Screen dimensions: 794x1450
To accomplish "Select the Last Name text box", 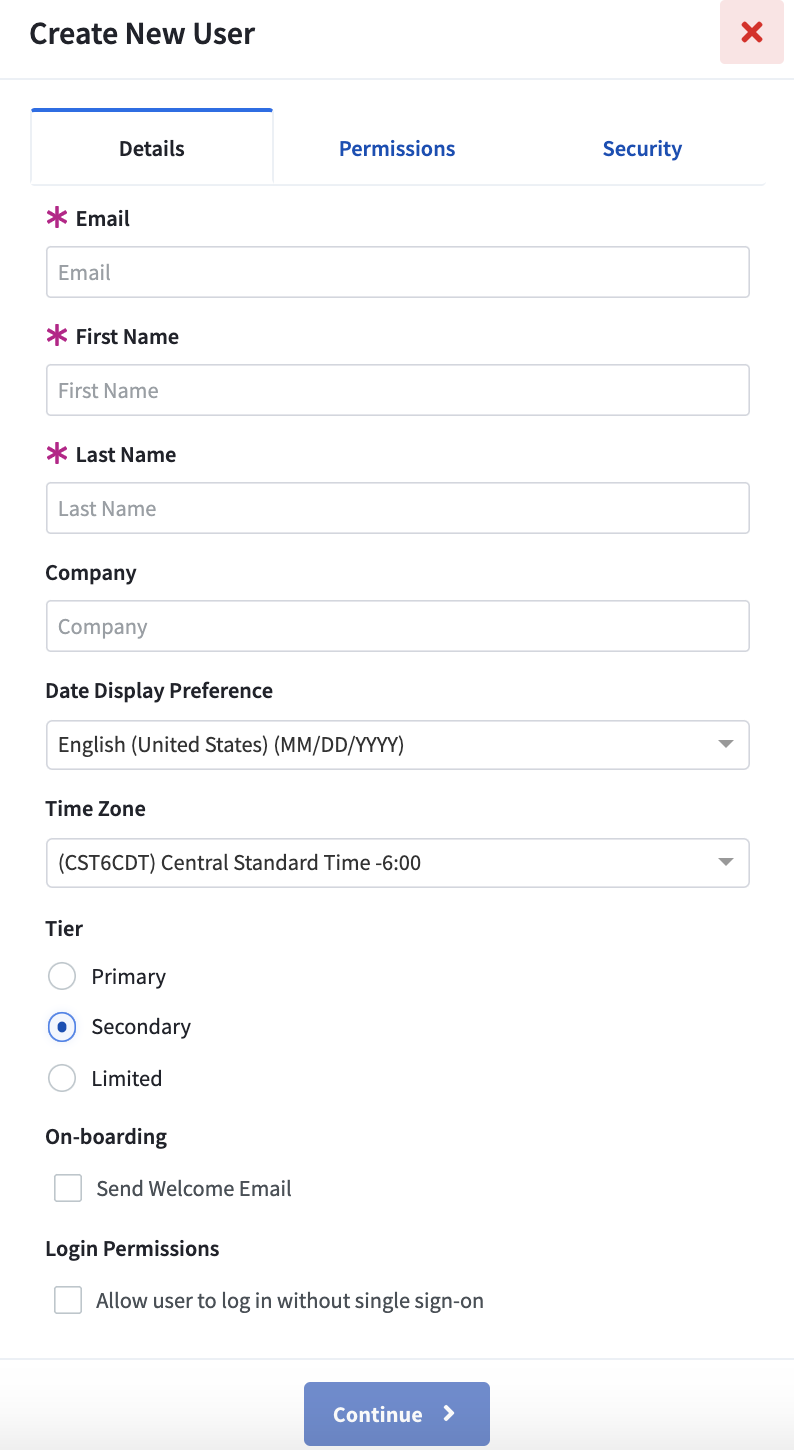I will tap(398, 508).
